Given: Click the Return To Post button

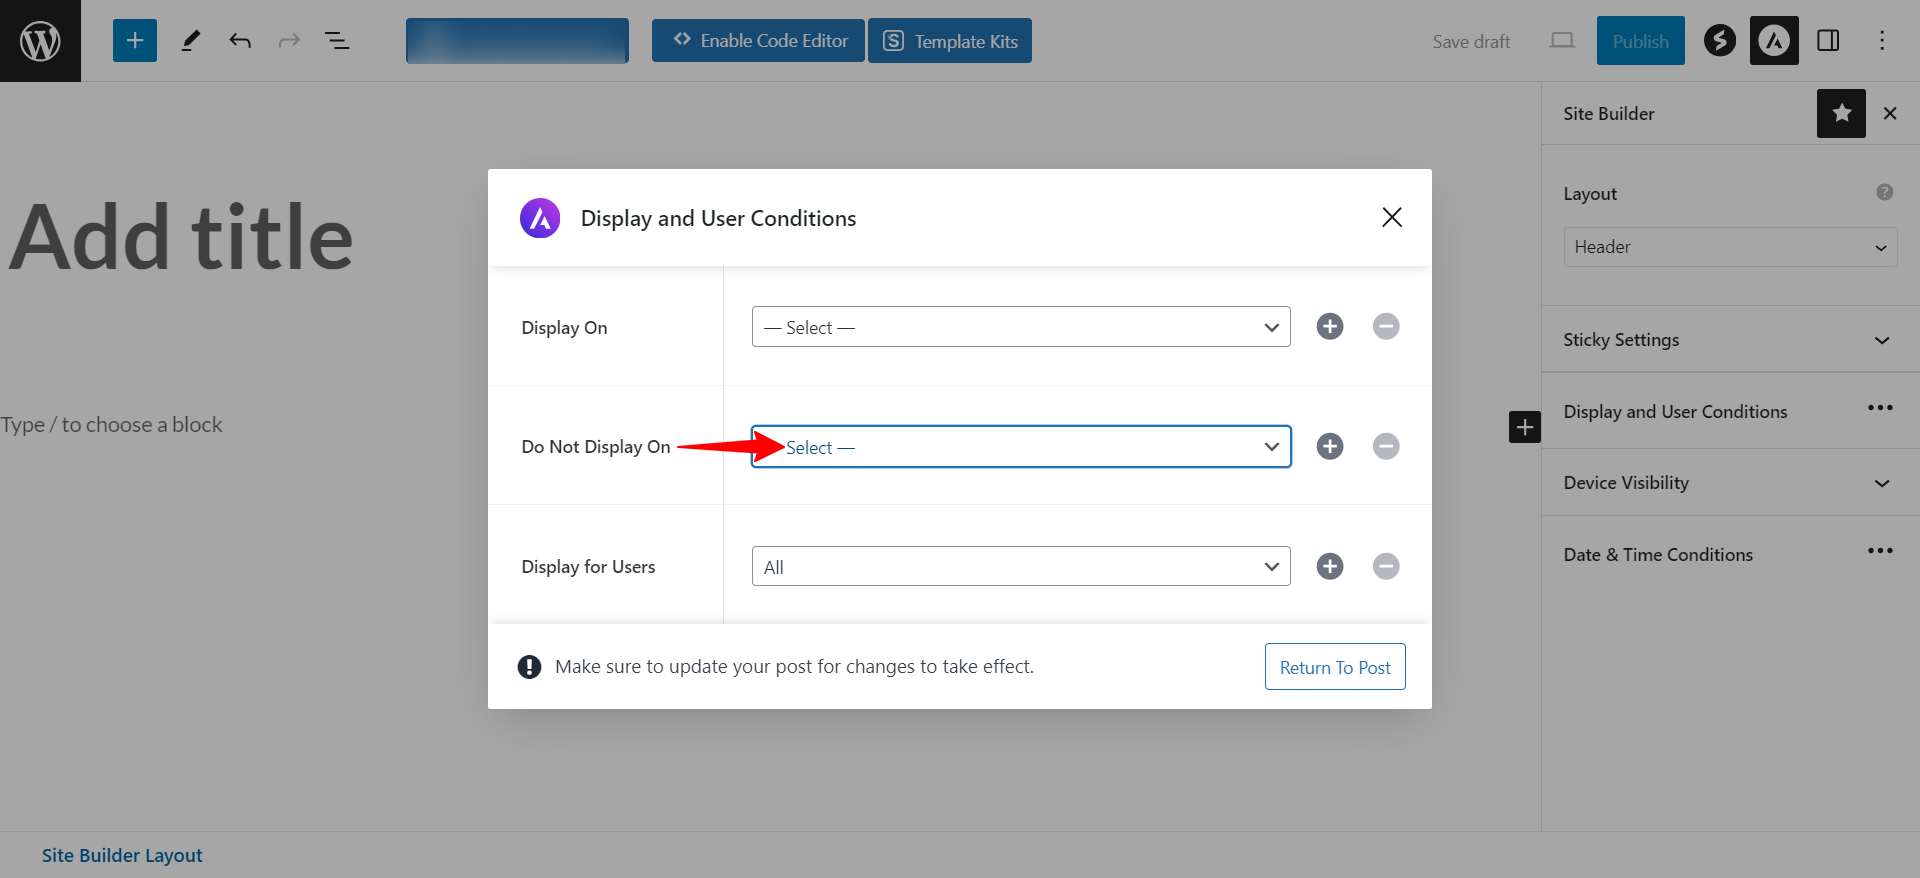Looking at the screenshot, I should point(1334,667).
